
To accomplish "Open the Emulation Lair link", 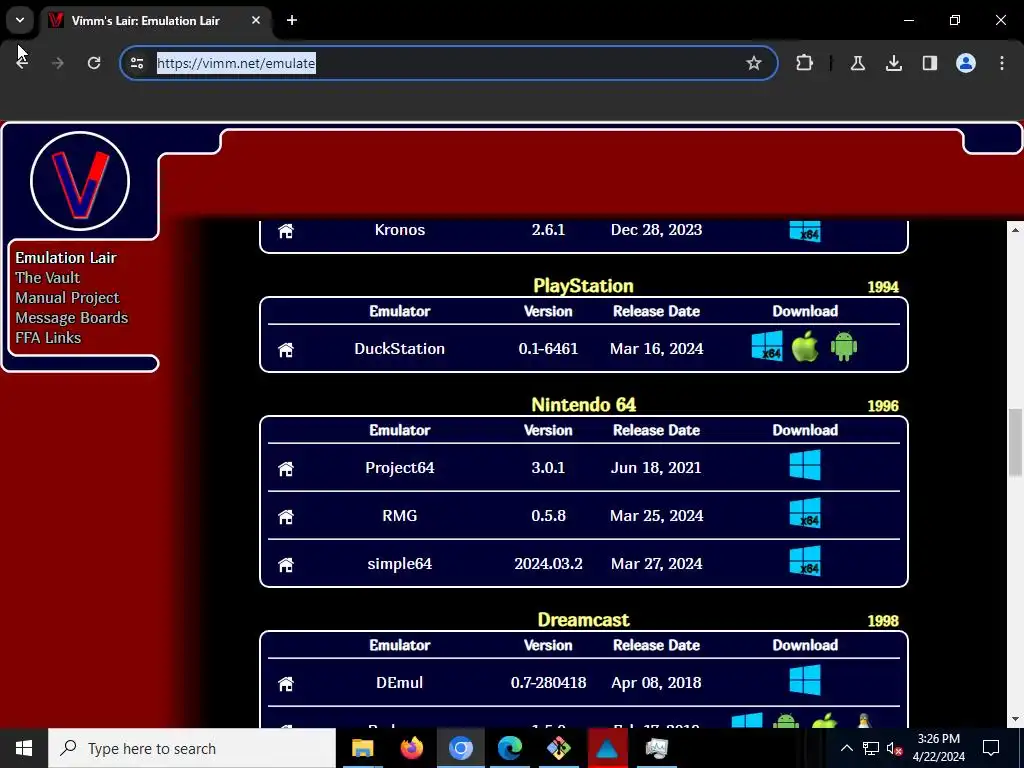I will pyautogui.click(x=66, y=257).
